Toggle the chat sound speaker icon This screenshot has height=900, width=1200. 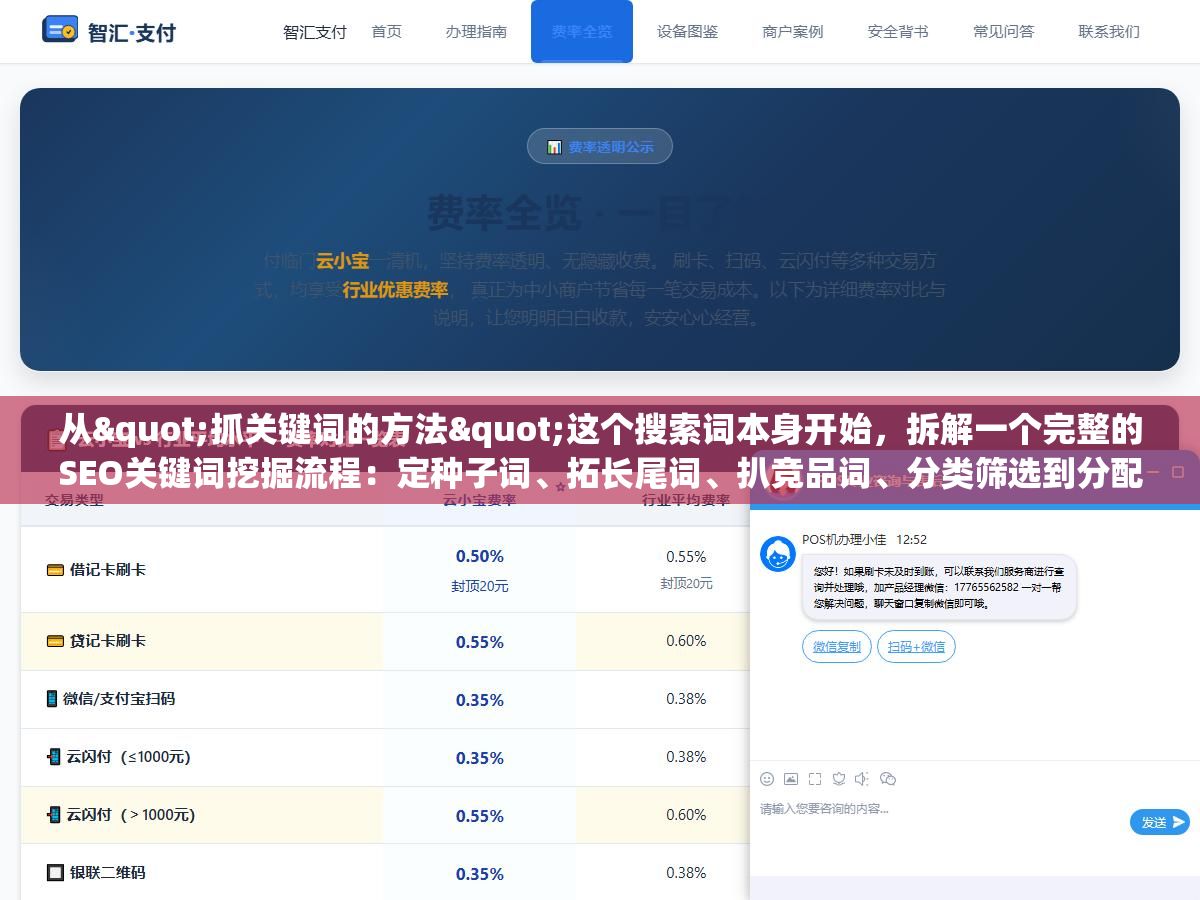coord(863,779)
